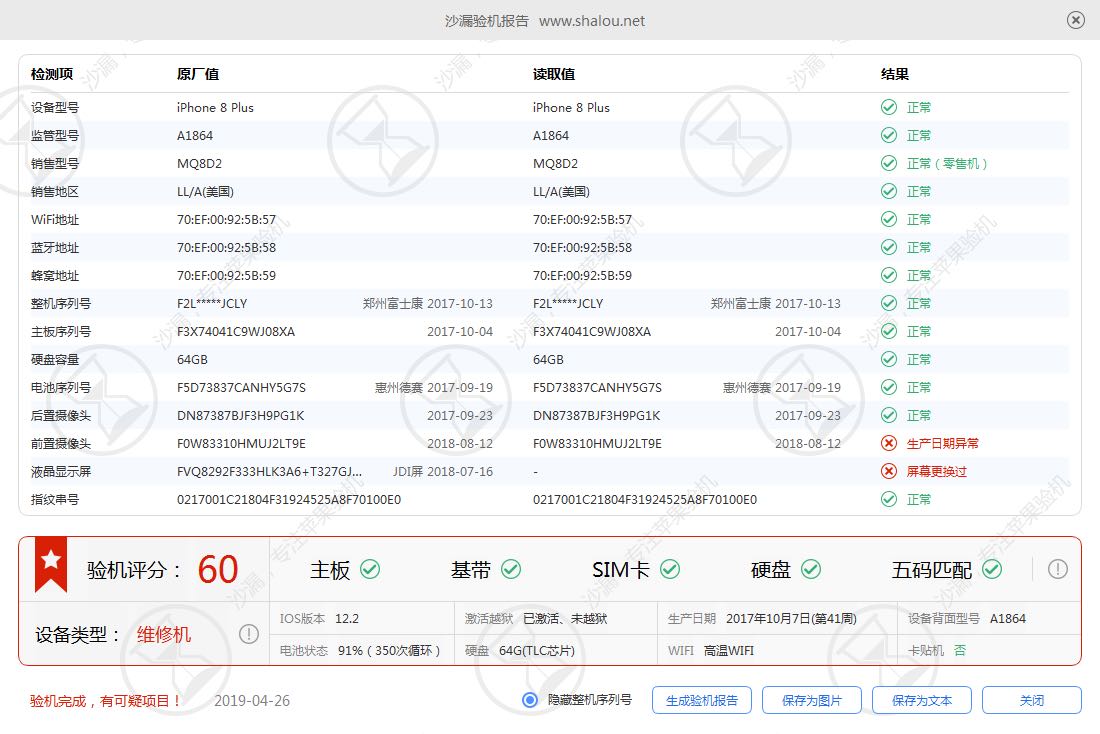Click the battery status 91%（350次循环）

point(389,650)
